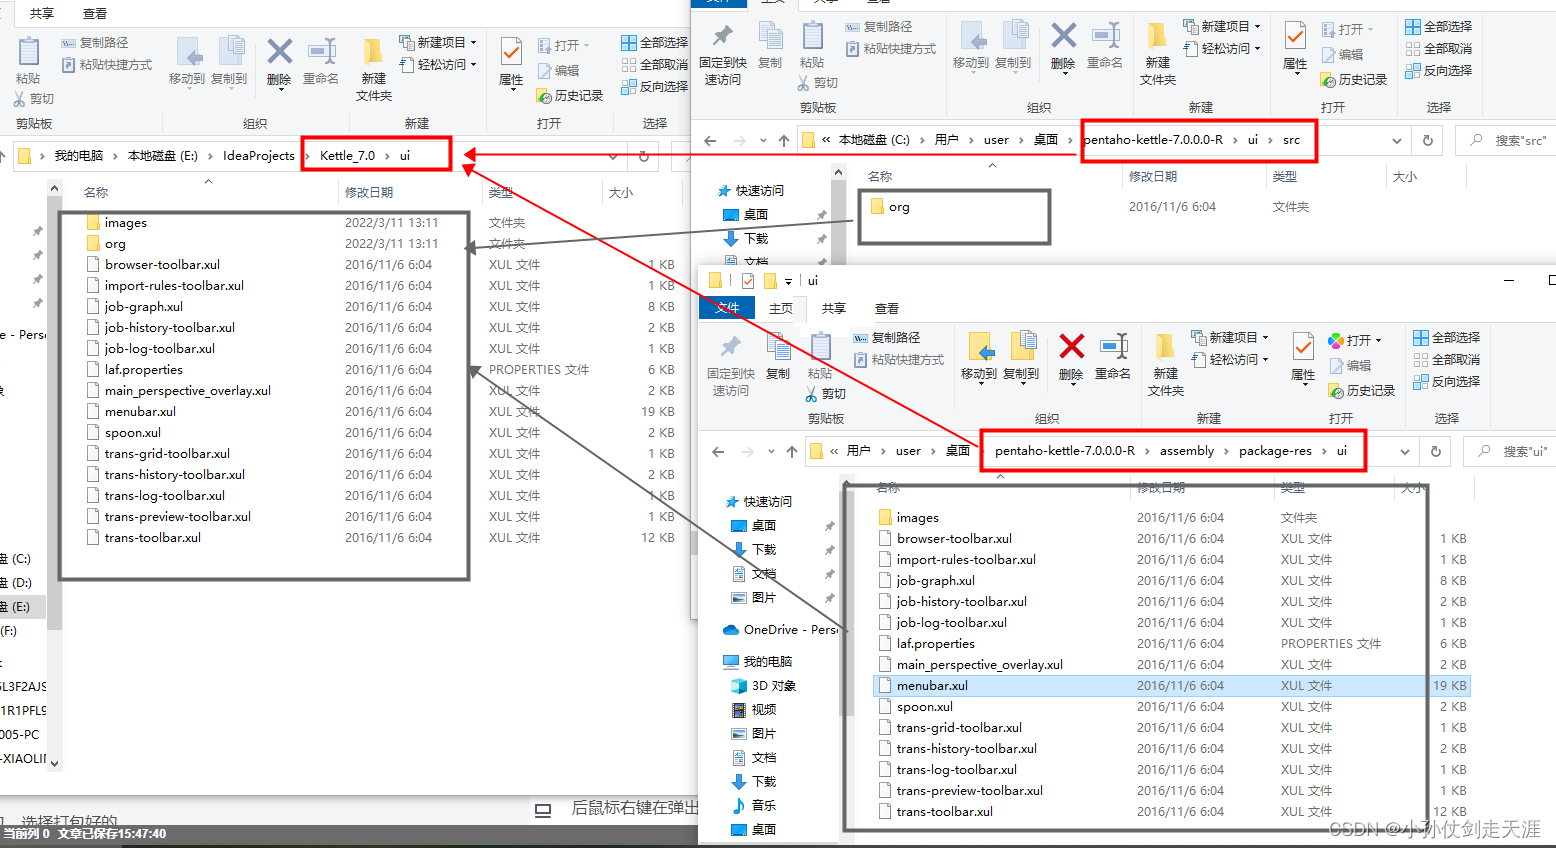Click 移动到 in the Kettle_7.0 window ribbon
Image resolution: width=1556 pixels, height=848 pixels.
pos(187,62)
